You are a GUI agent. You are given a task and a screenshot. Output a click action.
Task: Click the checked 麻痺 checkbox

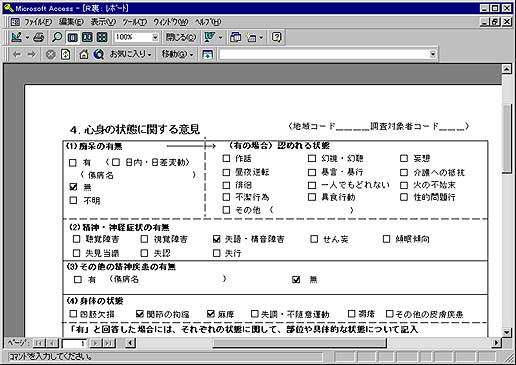tap(210, 314)
